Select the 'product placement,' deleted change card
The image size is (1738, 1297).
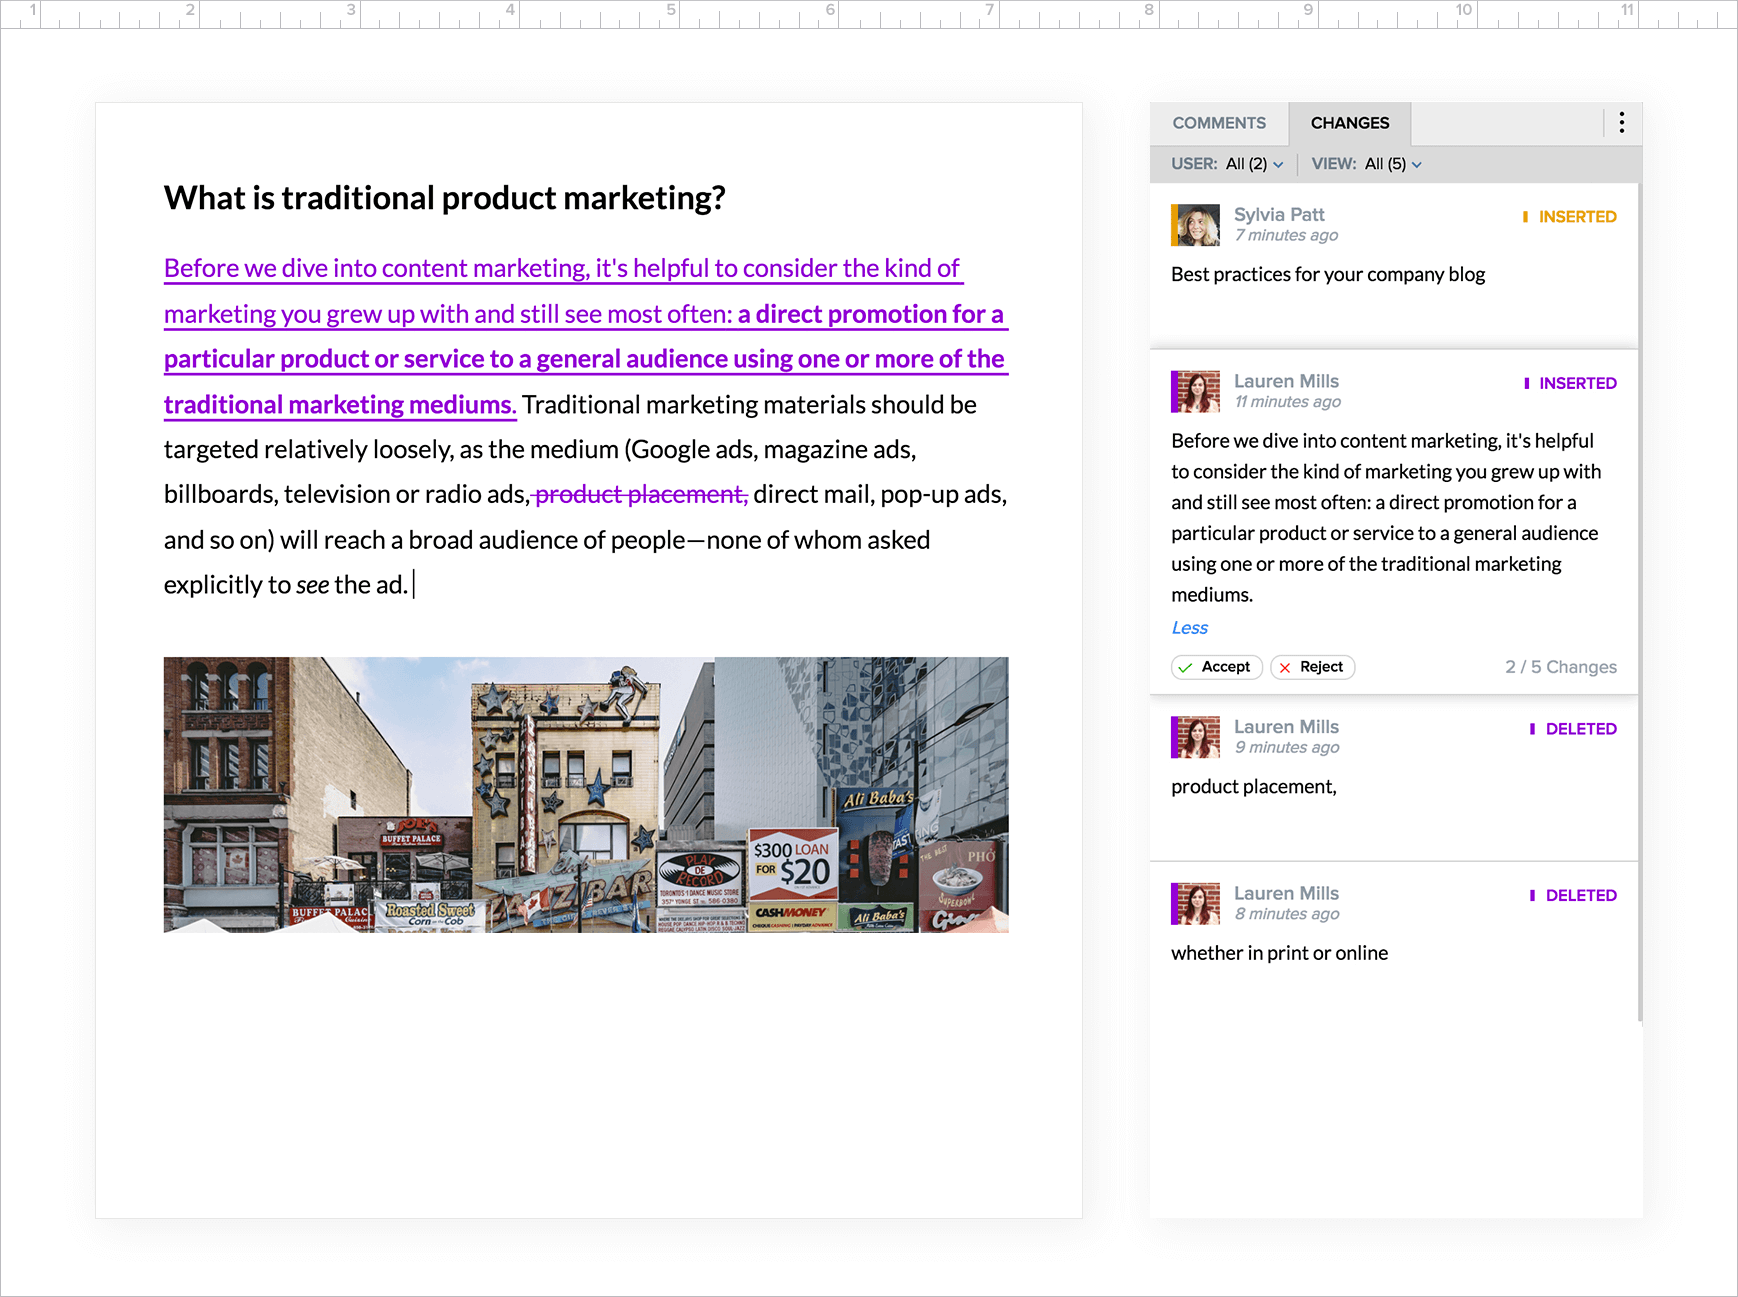[1394, 778]
